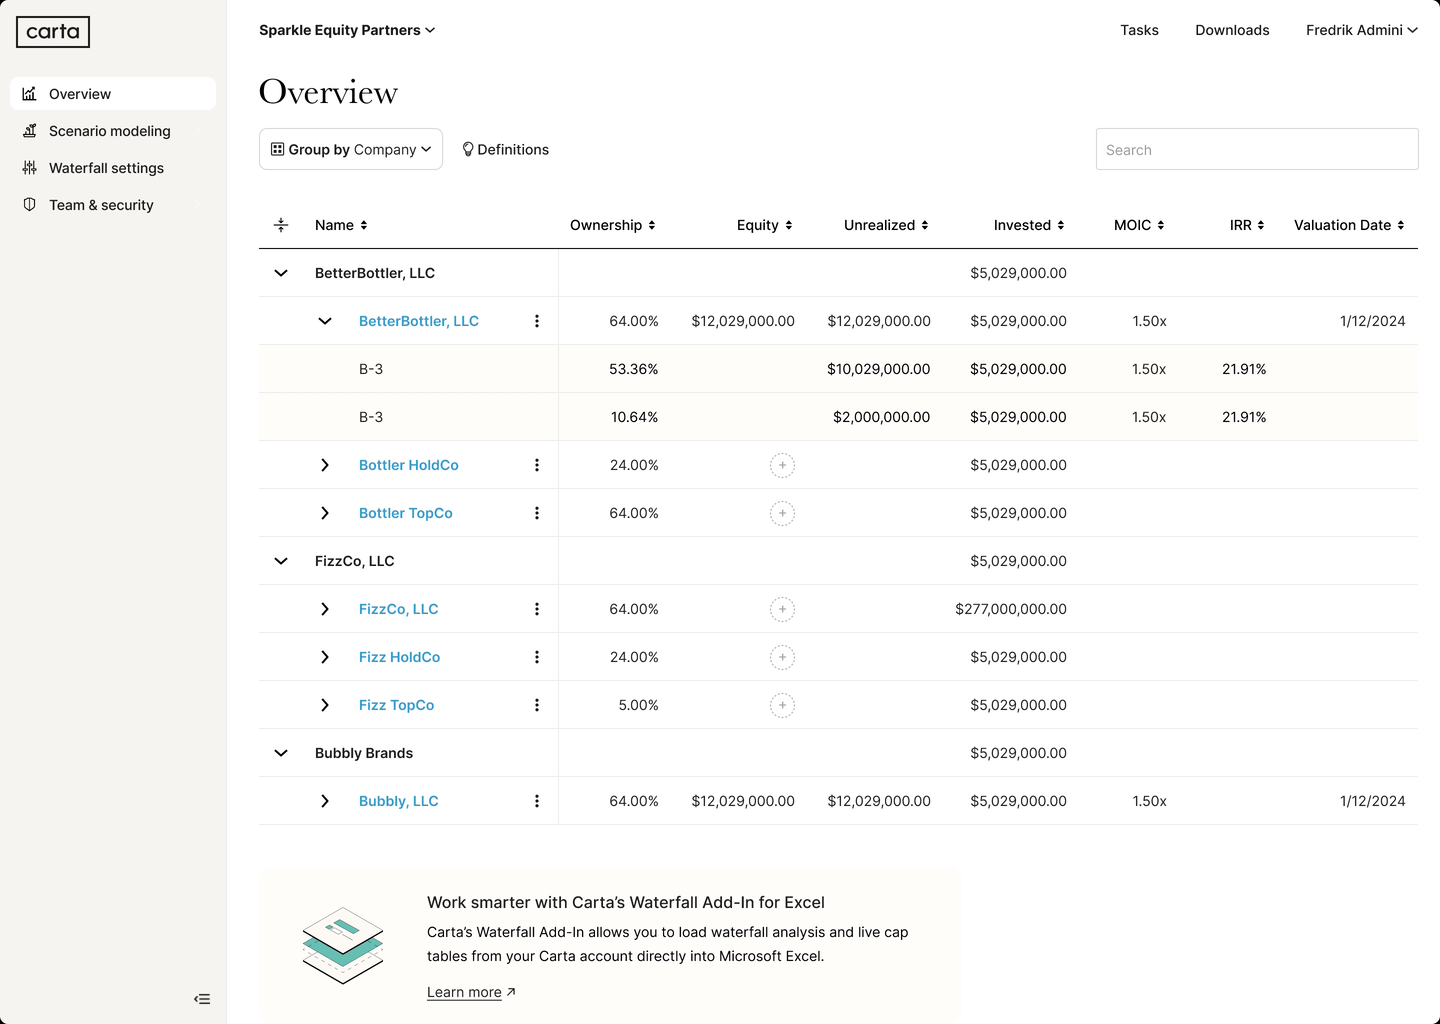Sort table by MOIC column
1440x1024 pixels.
coord(1139,225)
